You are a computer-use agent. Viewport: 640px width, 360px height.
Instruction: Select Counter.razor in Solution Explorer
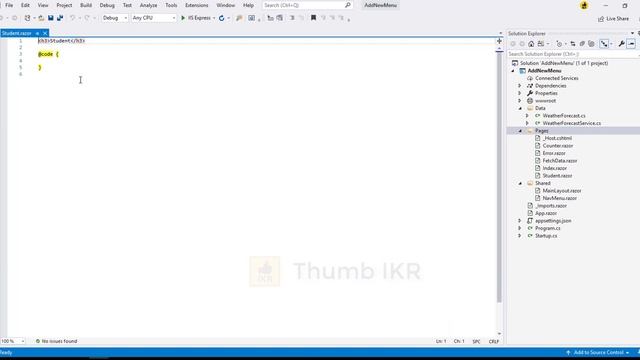coord(558,146)
